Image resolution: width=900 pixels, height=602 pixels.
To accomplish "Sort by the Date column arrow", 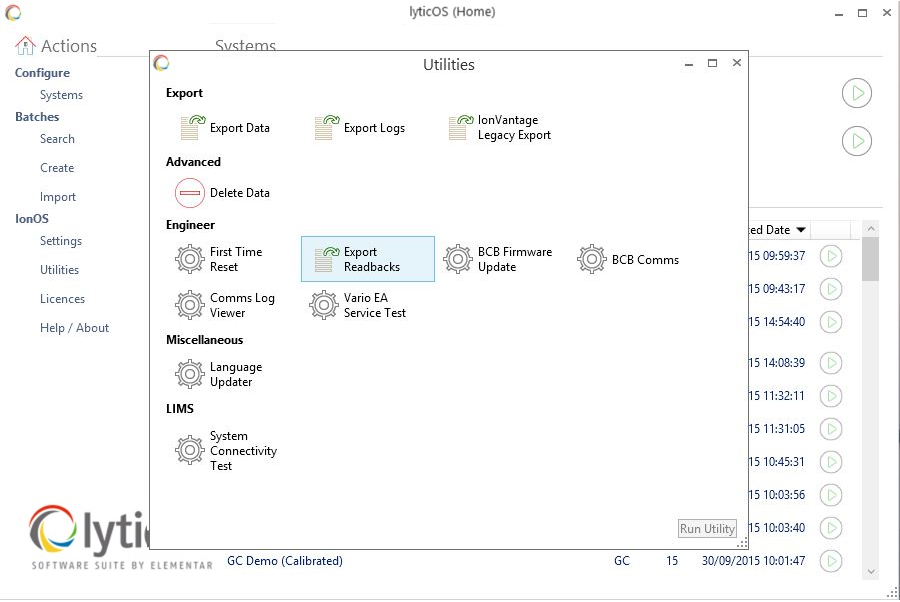I will click(801, 231).
